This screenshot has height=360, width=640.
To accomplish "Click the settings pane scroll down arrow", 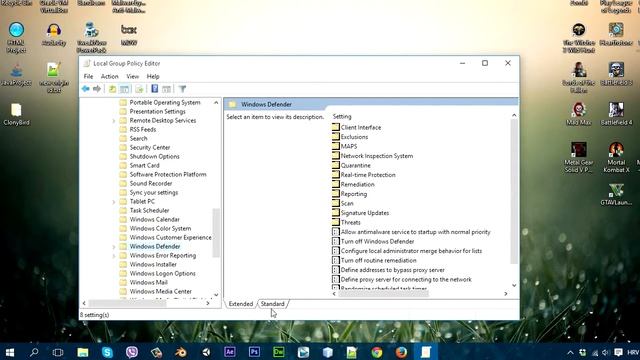I will pyautogui.click(x=514, y=285).
